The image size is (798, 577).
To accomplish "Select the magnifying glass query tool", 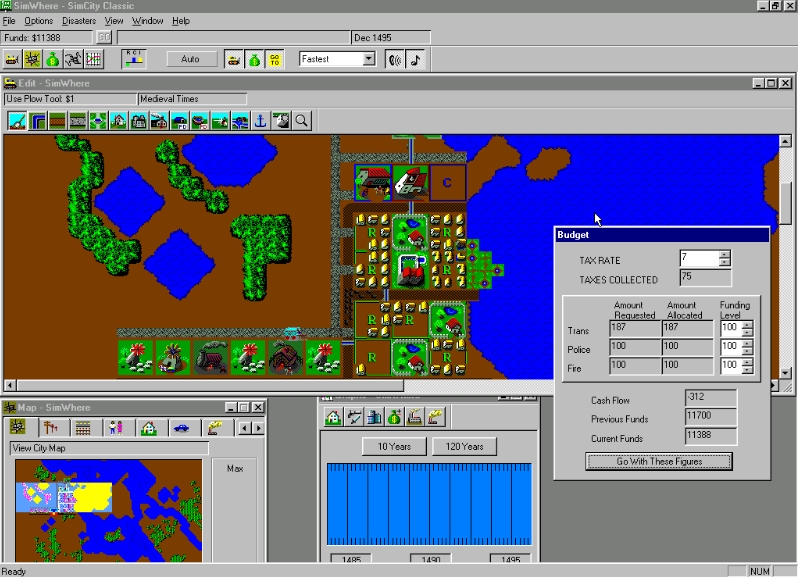I will tap(301, 121).
